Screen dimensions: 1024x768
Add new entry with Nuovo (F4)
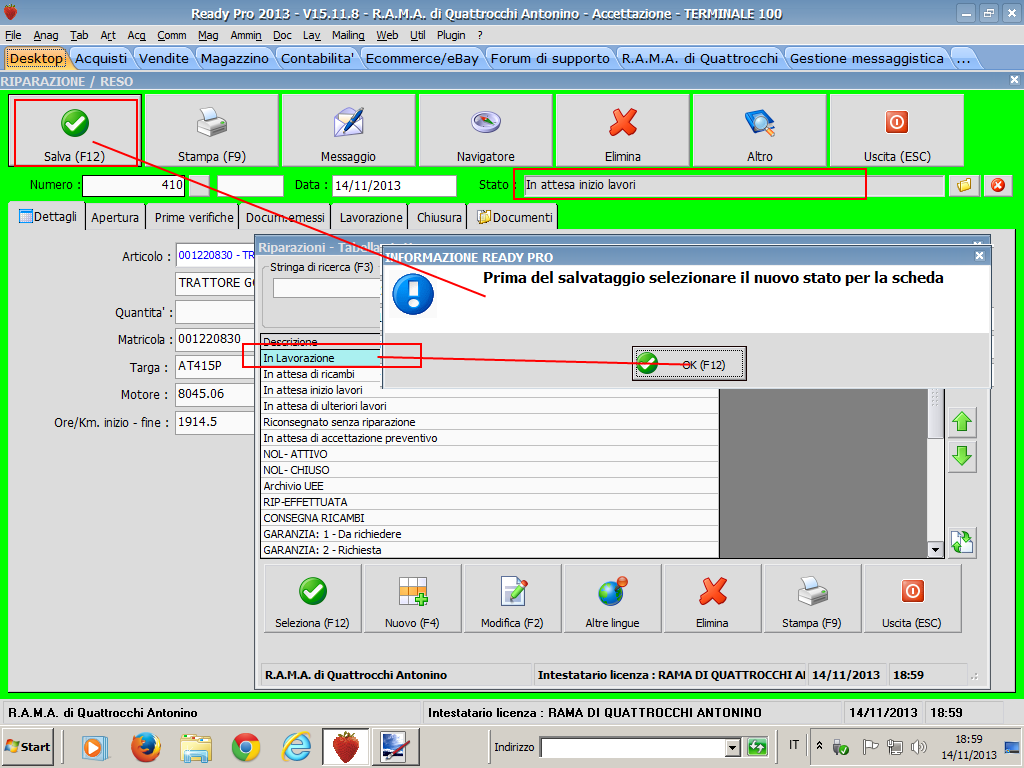(x=412, y=599)
